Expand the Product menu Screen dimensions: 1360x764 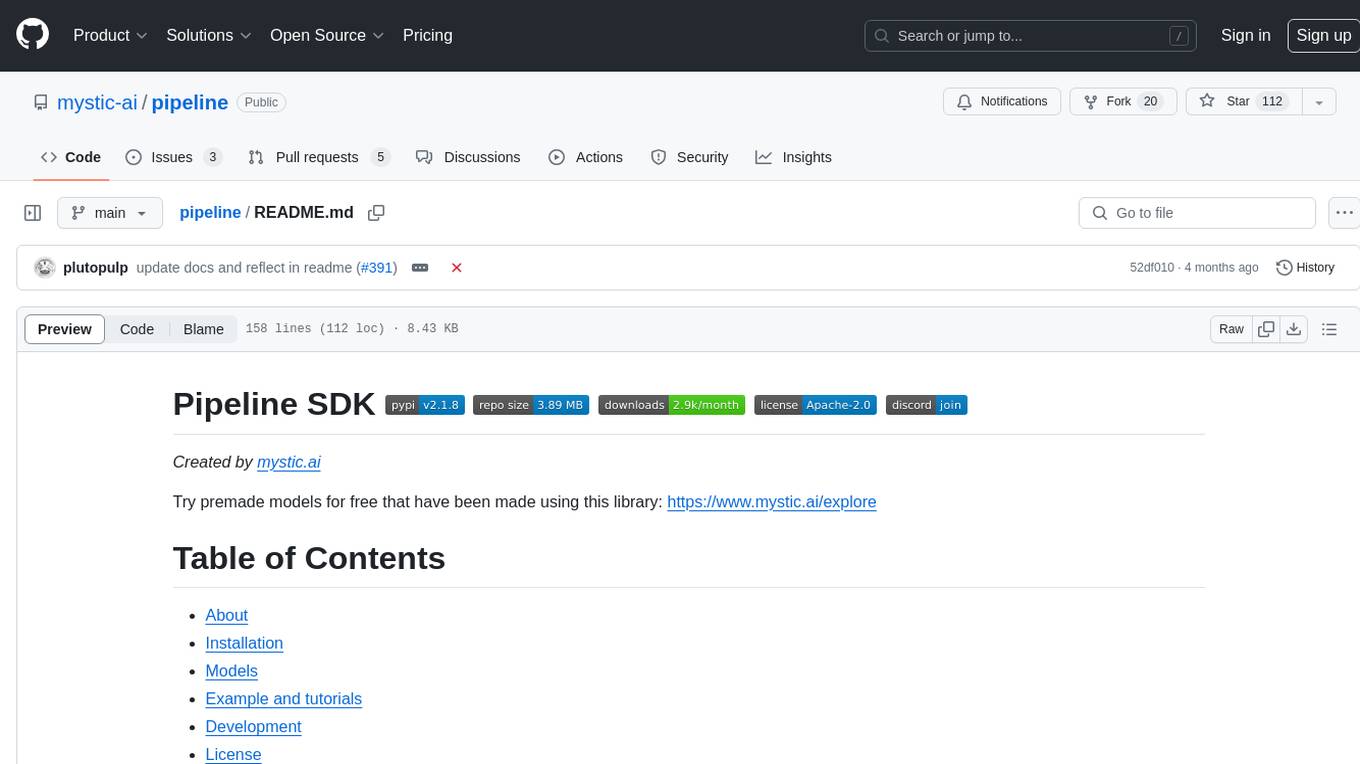coord(110,35)
